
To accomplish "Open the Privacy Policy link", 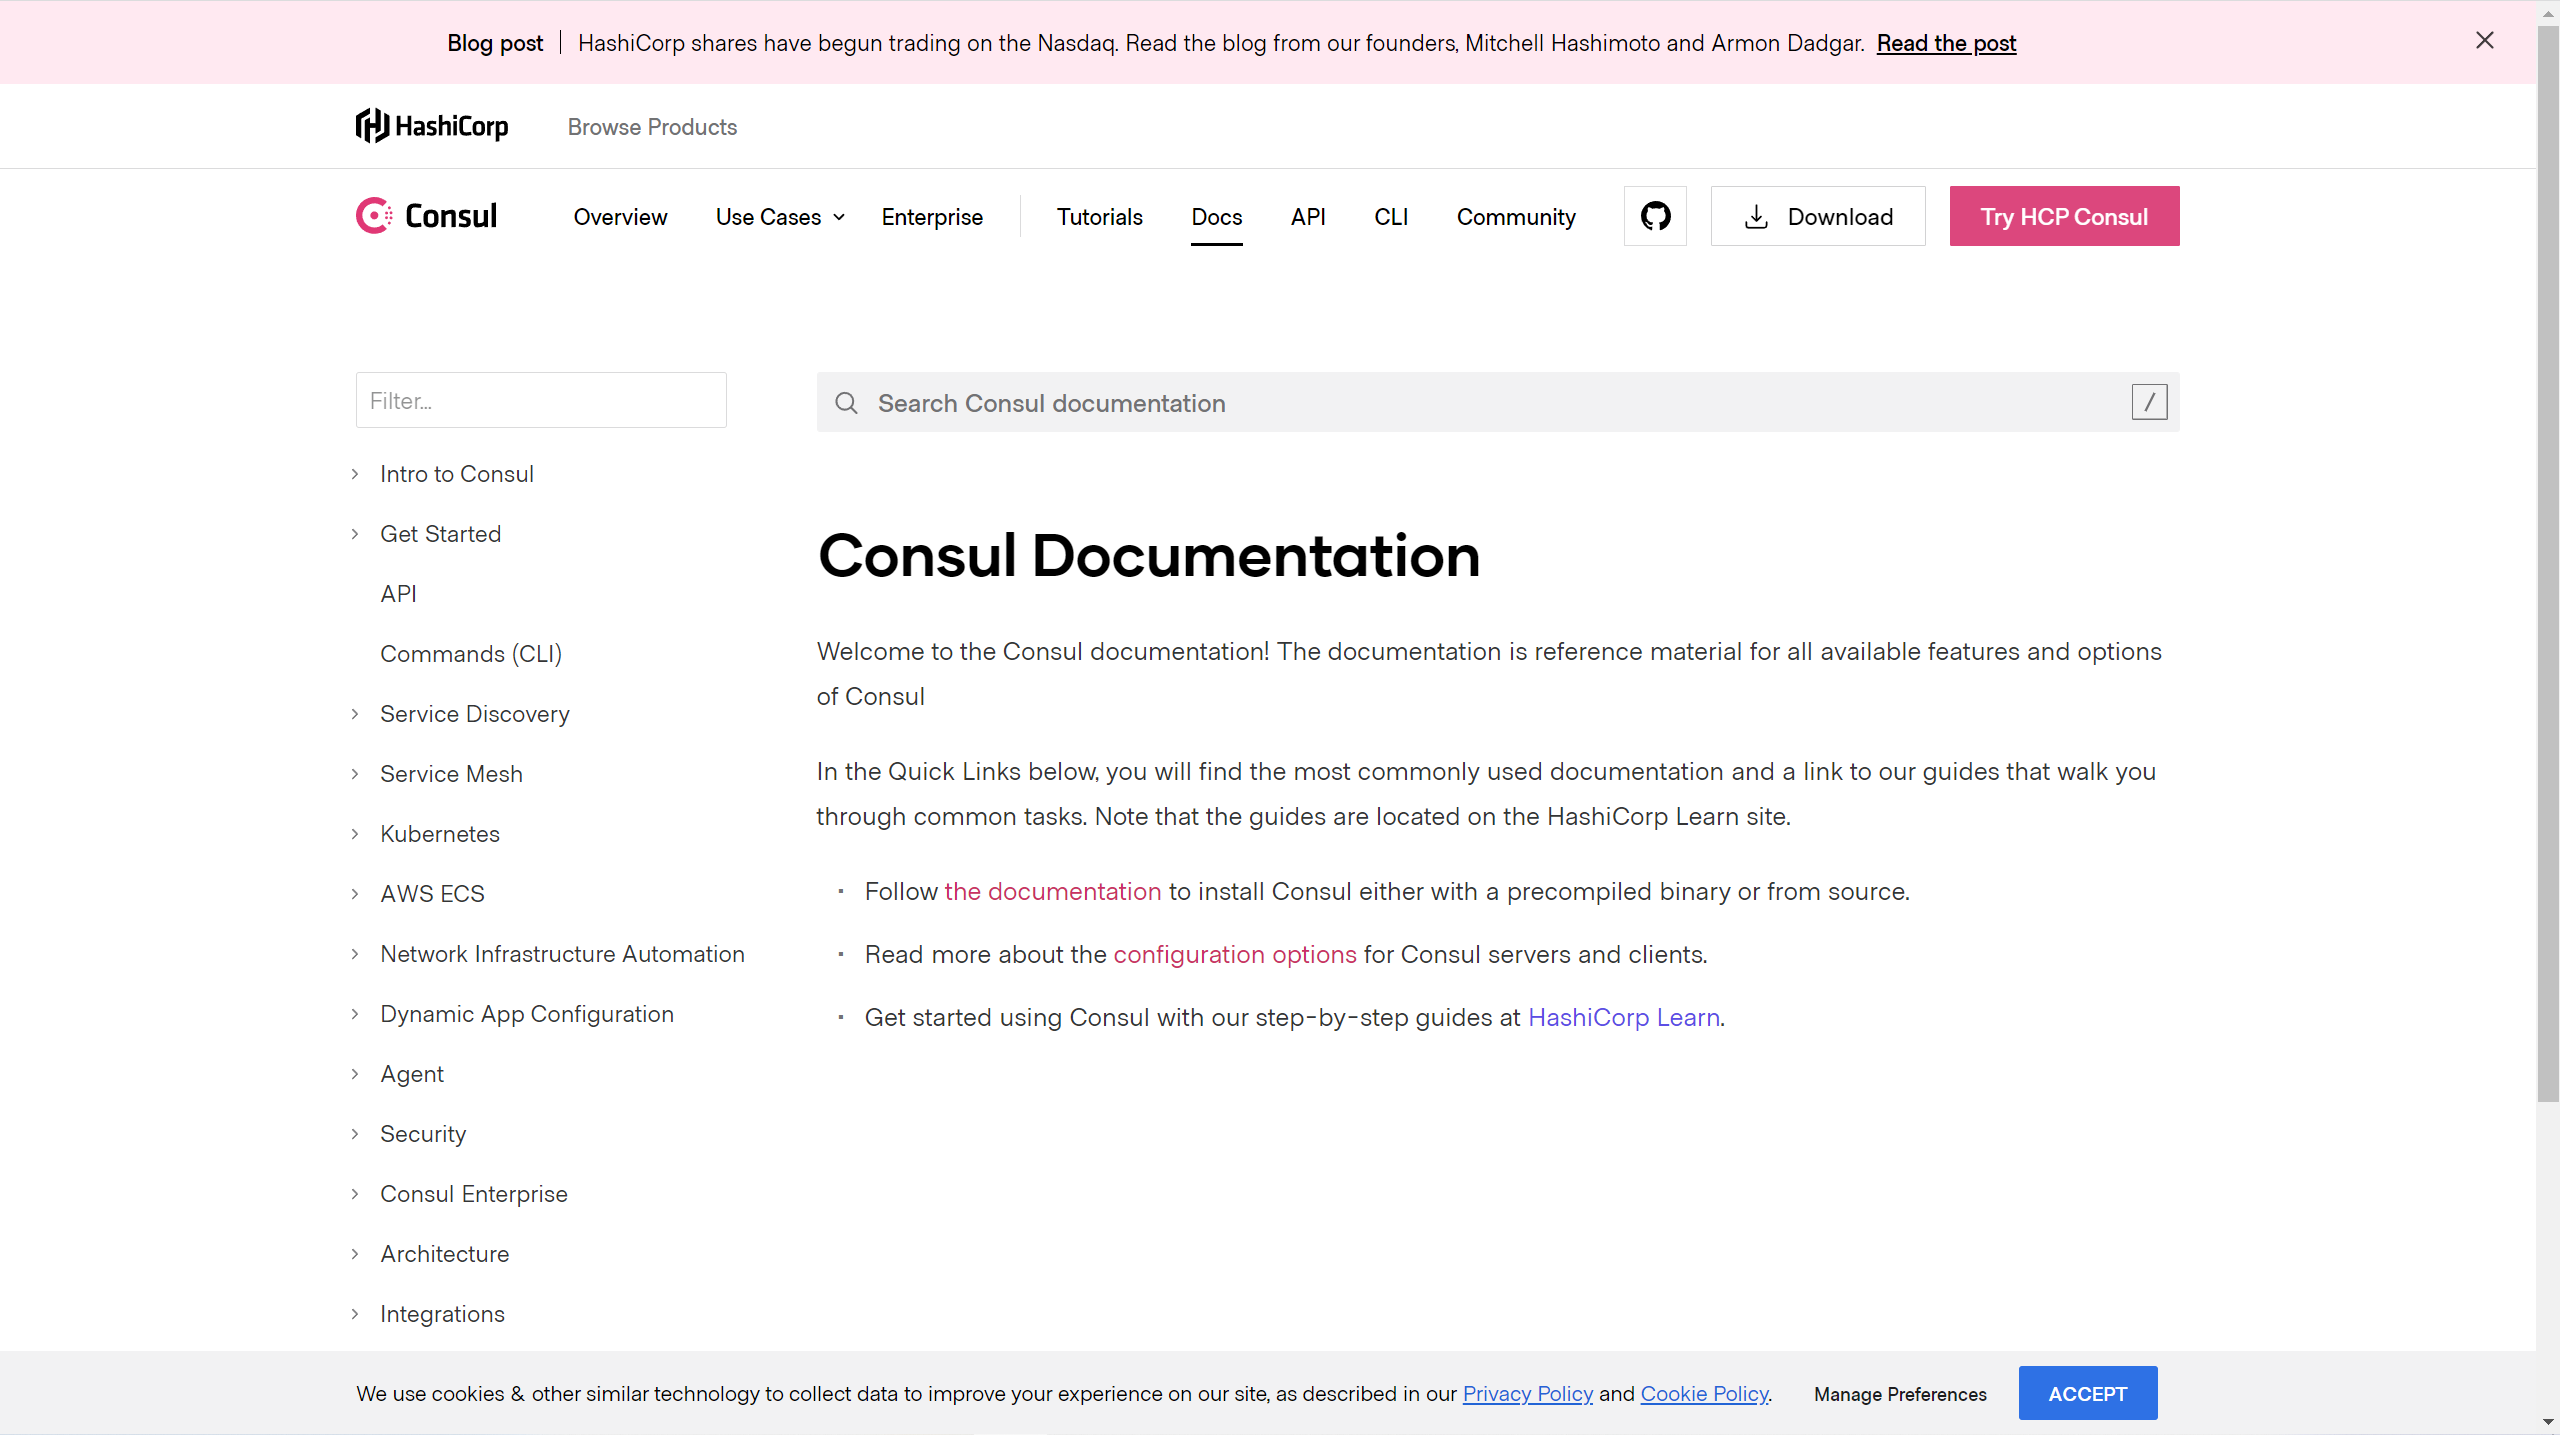I will (x=1528, y=1394).
